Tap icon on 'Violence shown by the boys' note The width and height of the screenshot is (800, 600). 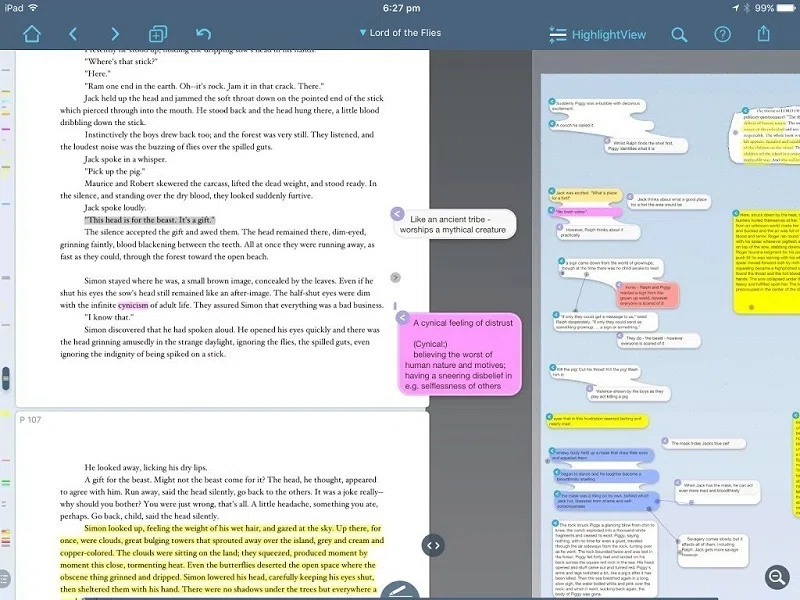point(590,389)
